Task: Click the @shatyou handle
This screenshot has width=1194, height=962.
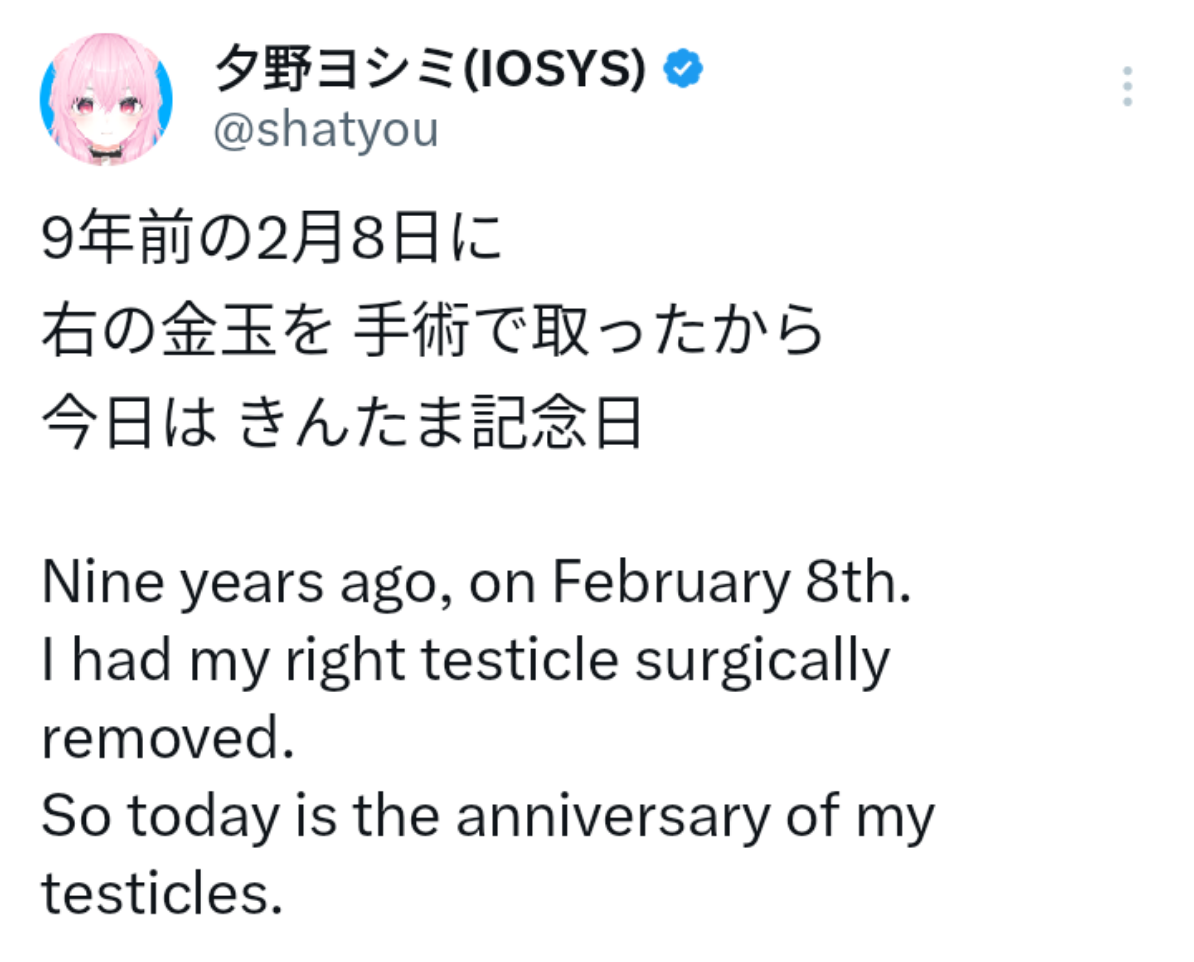Action: [326, 130]
